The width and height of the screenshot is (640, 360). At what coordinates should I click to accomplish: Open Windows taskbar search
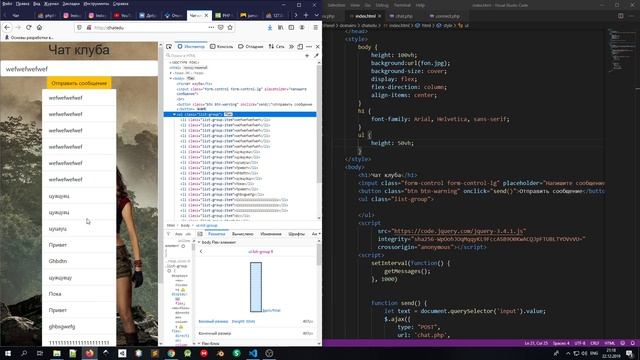[x=24, y=353]
